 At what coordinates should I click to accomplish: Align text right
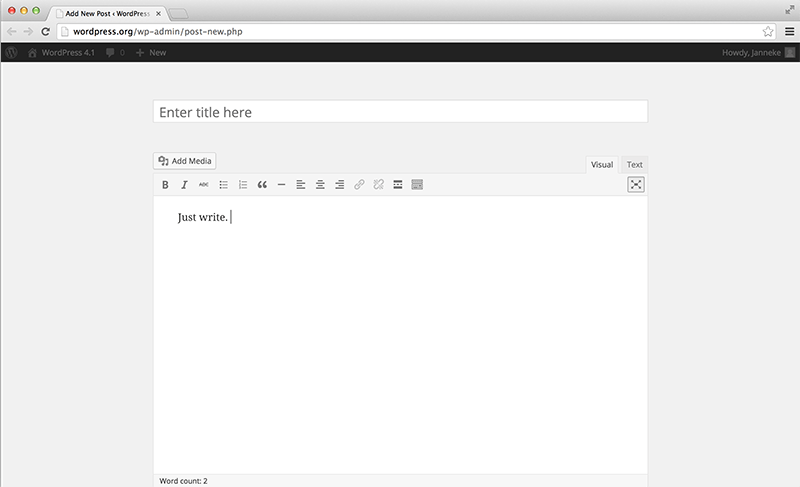click(x=339, y=185)
